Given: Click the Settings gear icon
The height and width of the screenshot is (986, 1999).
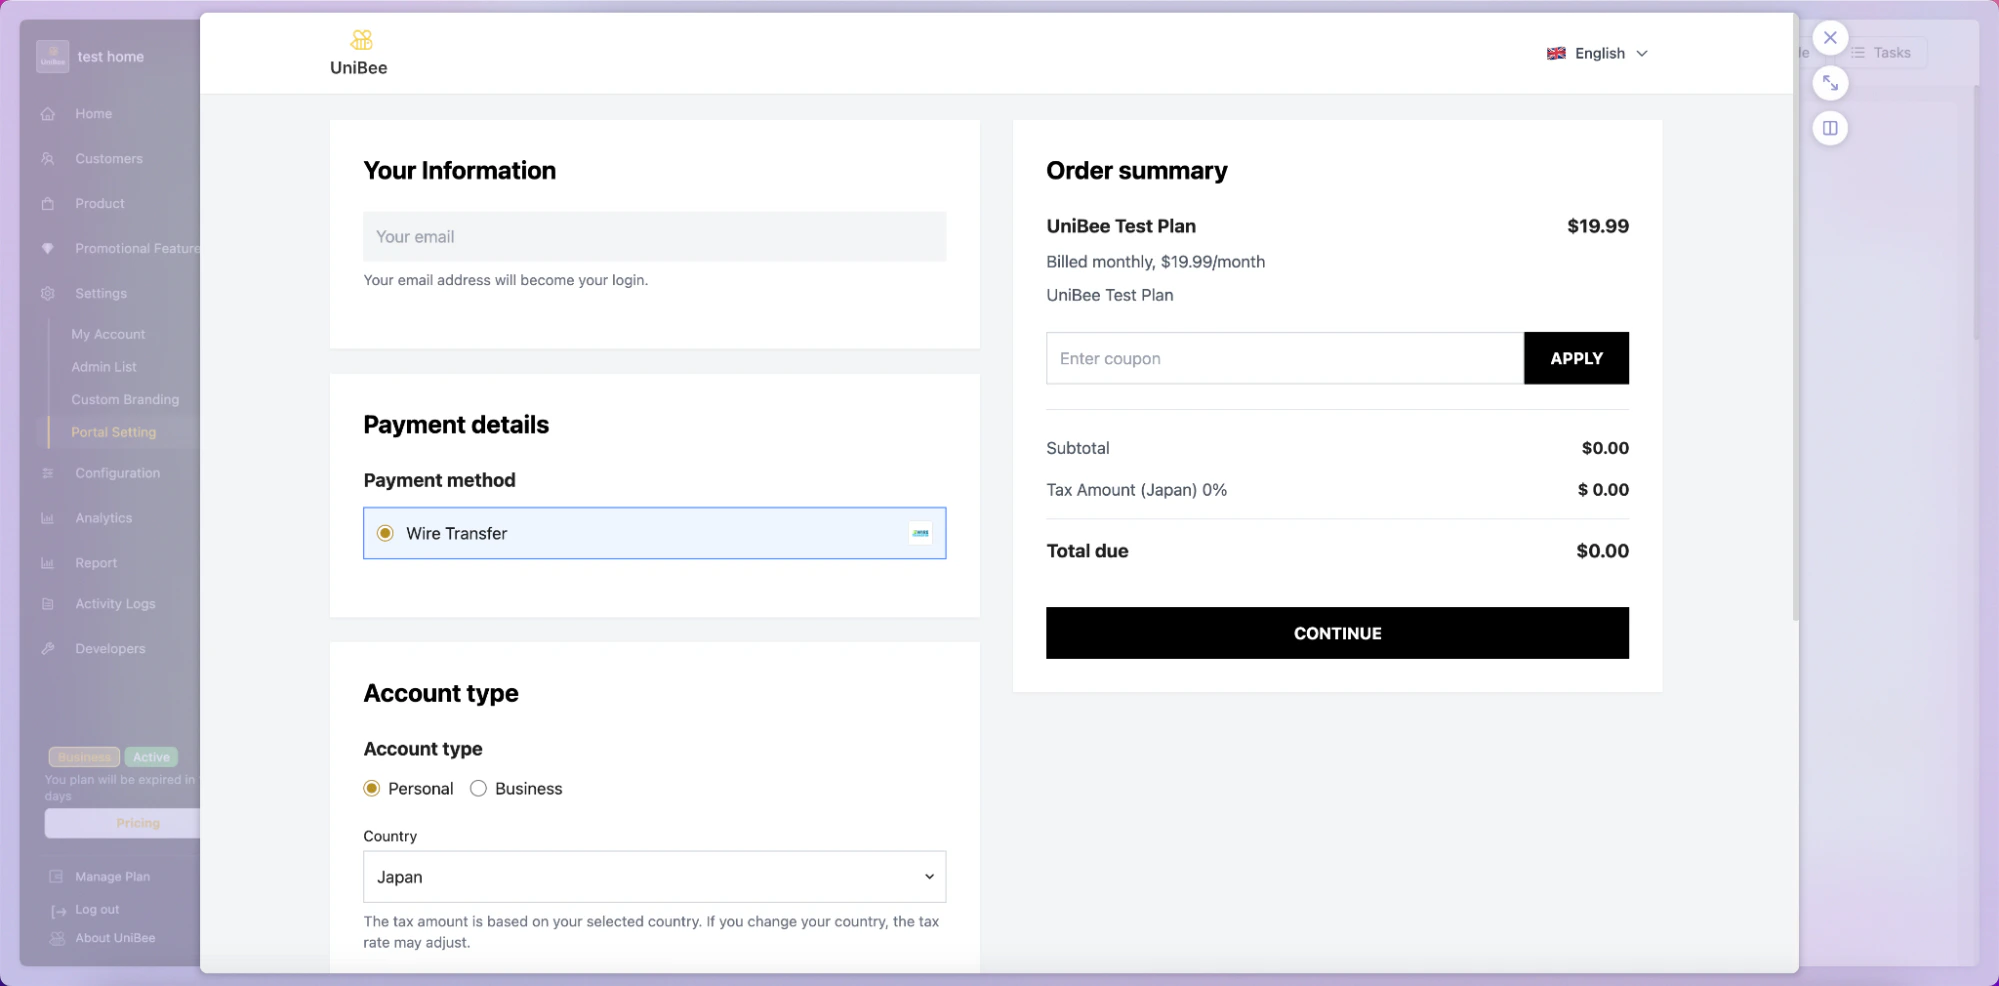Looking at the screenshot, I should coord(48,293).
